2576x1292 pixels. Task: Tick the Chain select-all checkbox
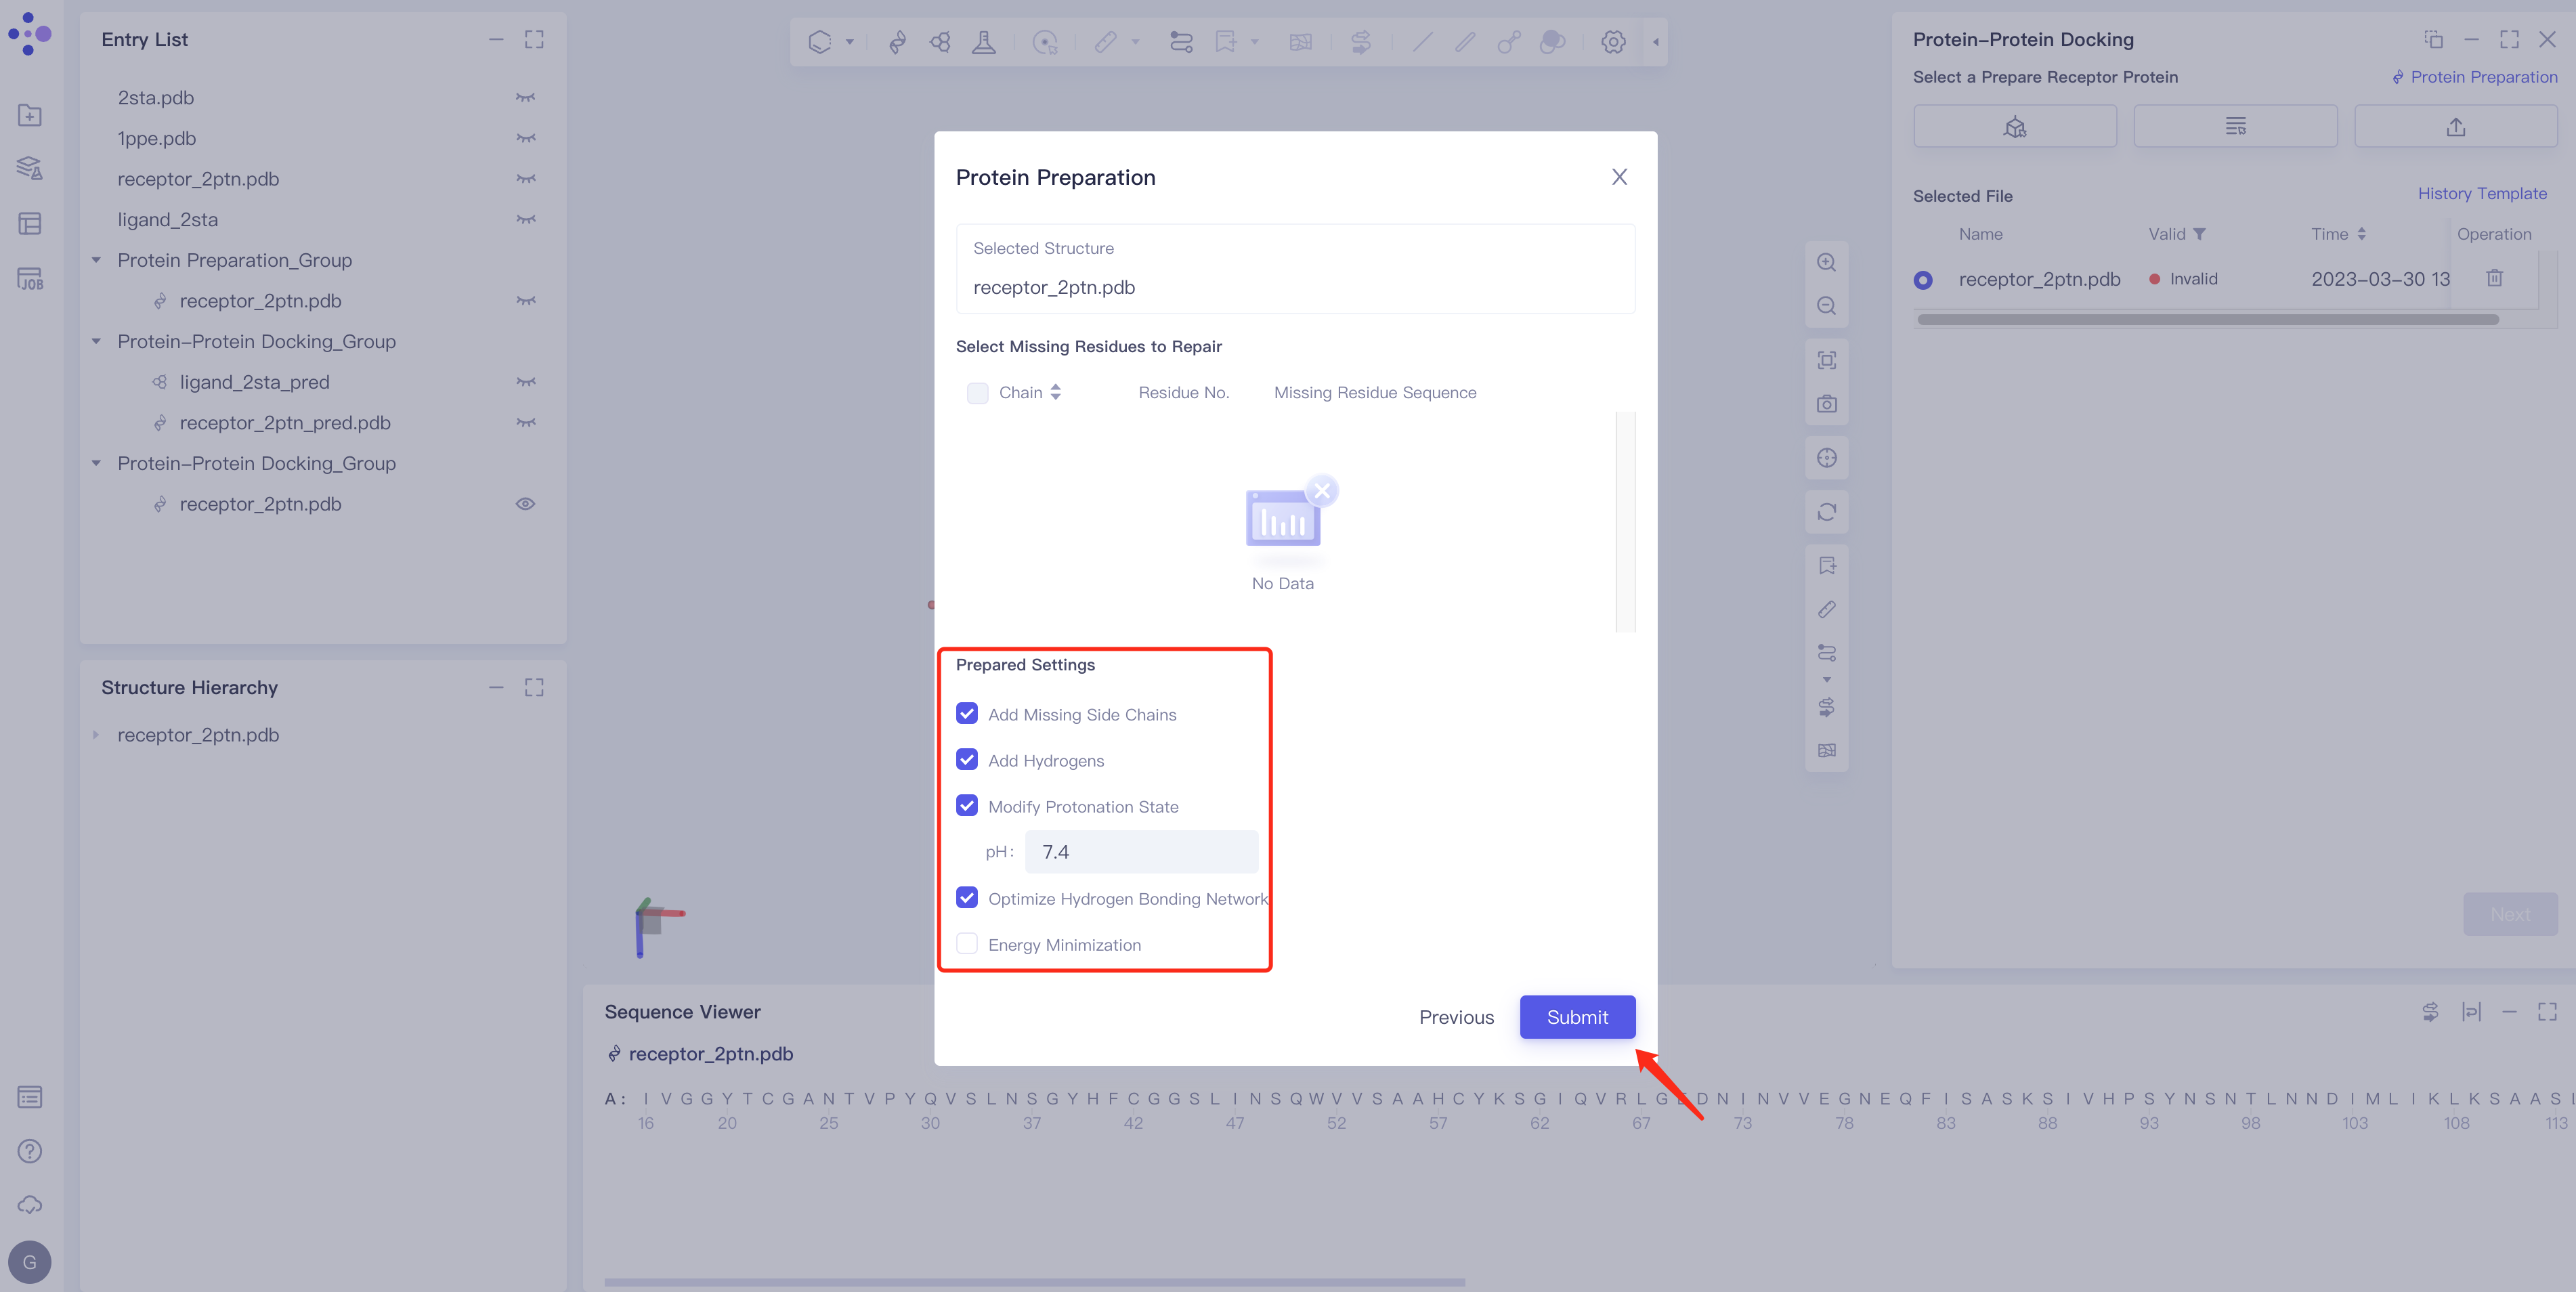point(977,393)
